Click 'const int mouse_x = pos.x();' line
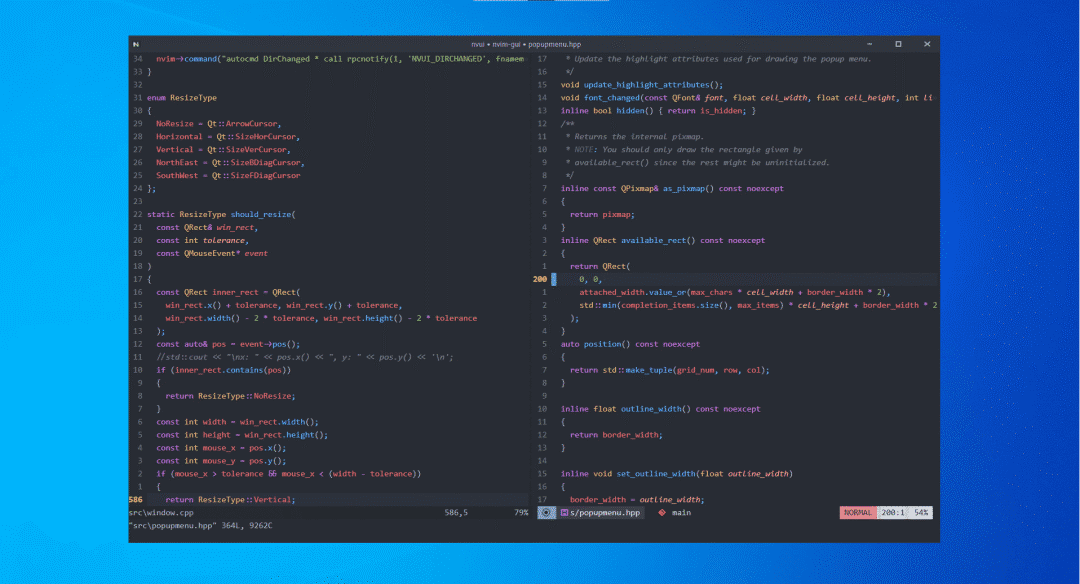 point(221,448)
